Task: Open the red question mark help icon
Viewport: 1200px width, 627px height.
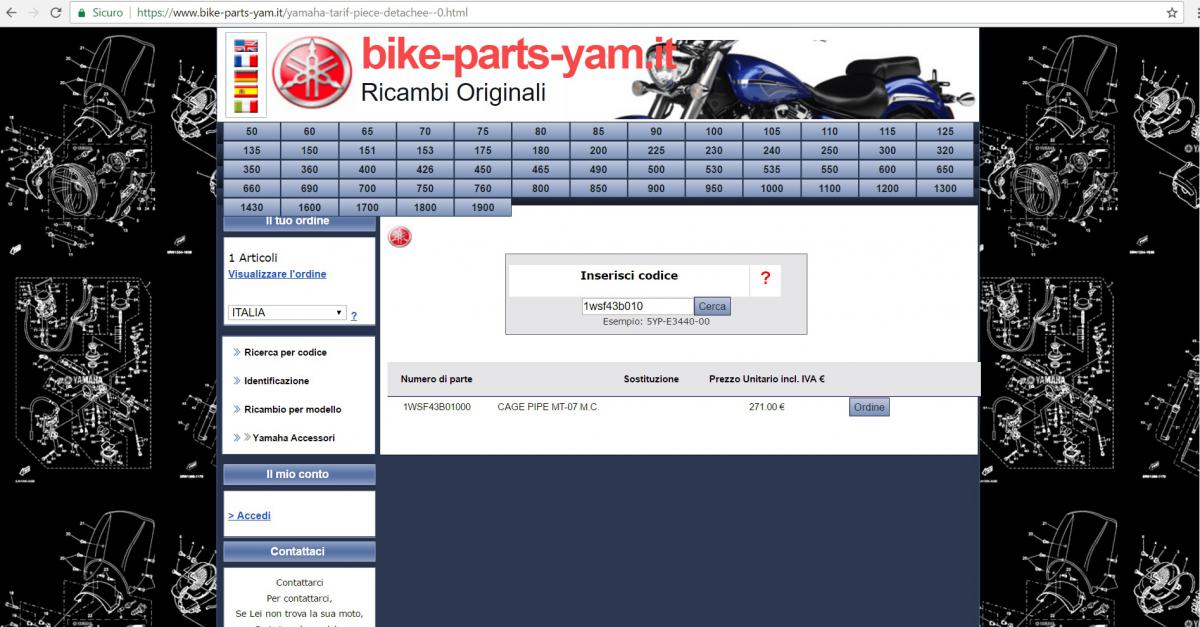Action: coord(765,278)
